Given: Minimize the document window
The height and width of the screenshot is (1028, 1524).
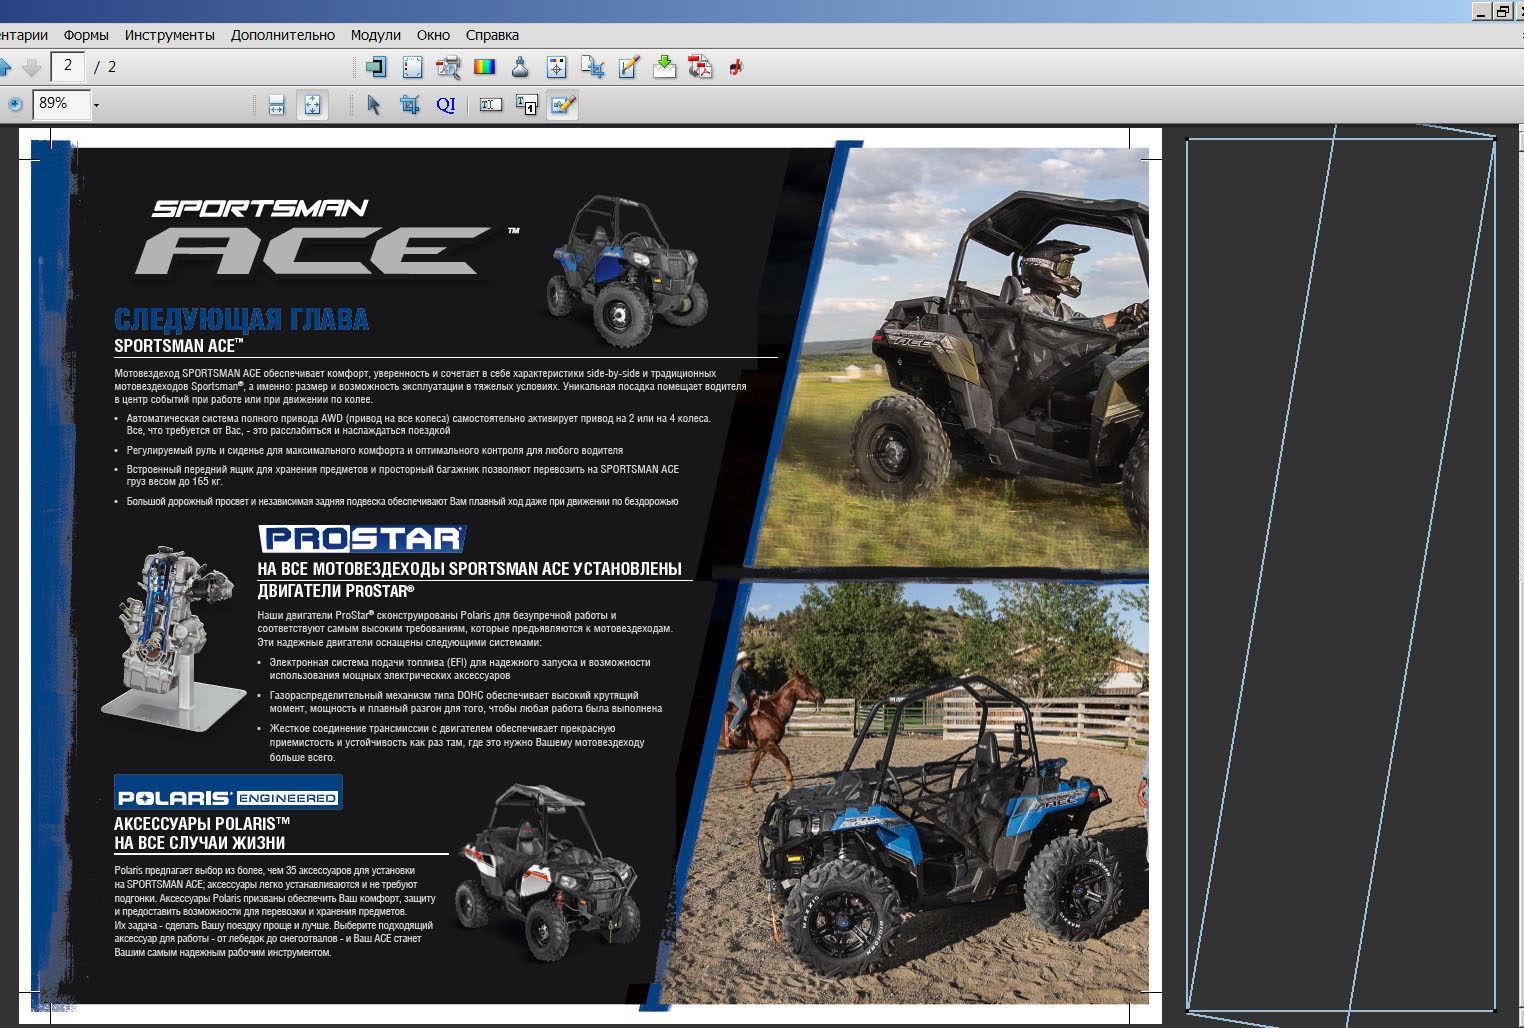Looking at the screenshot, I should [1482, 11].
